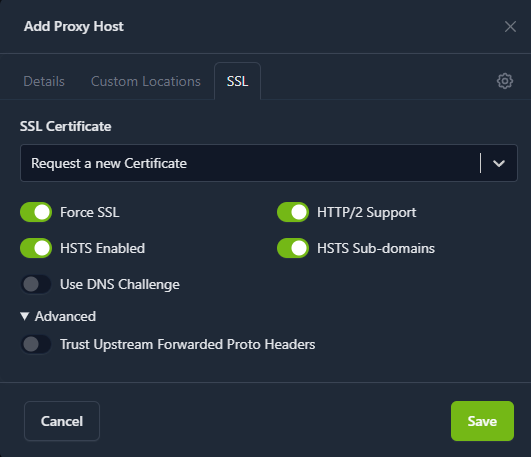This screenshot has height=457, width=531.
Task: Enable the Use DNS Challenge switch
Action: tap(36, 284)
